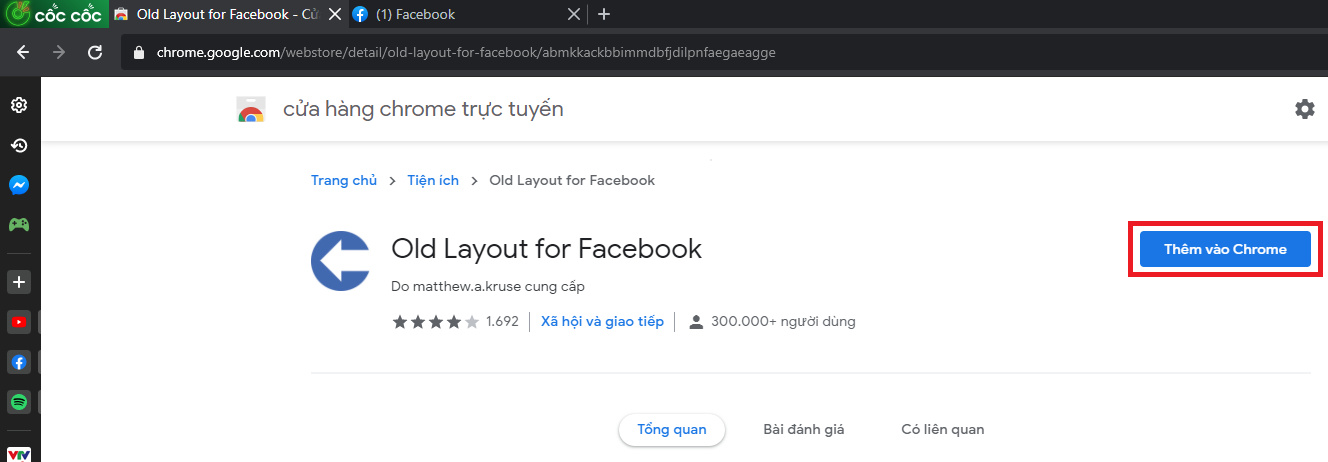Click the 'Old Layout for Facebook' breadcrumb text

tap(572, 180)
